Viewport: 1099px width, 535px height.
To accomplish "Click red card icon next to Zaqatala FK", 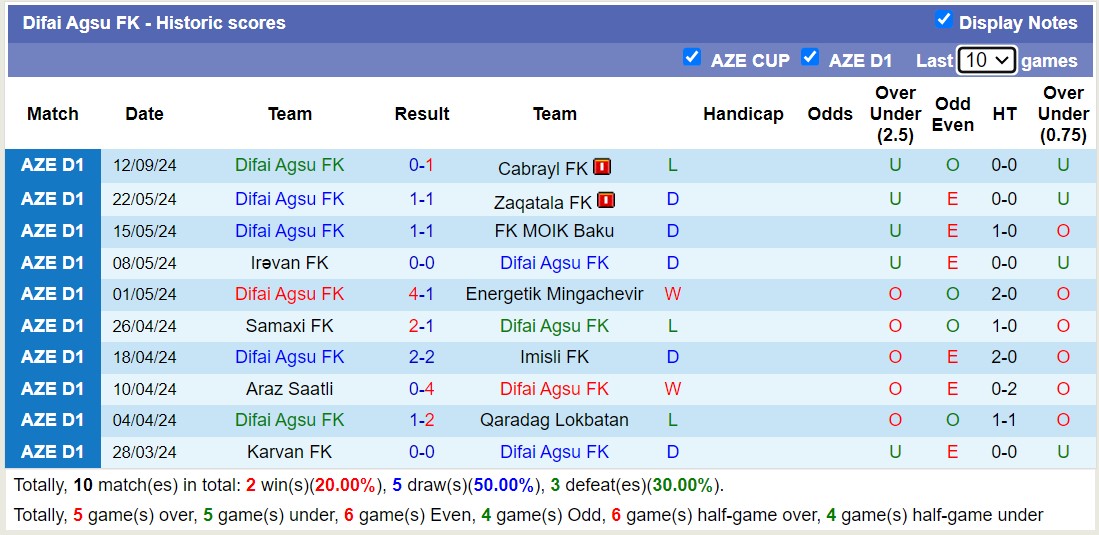I will [606, 200].
